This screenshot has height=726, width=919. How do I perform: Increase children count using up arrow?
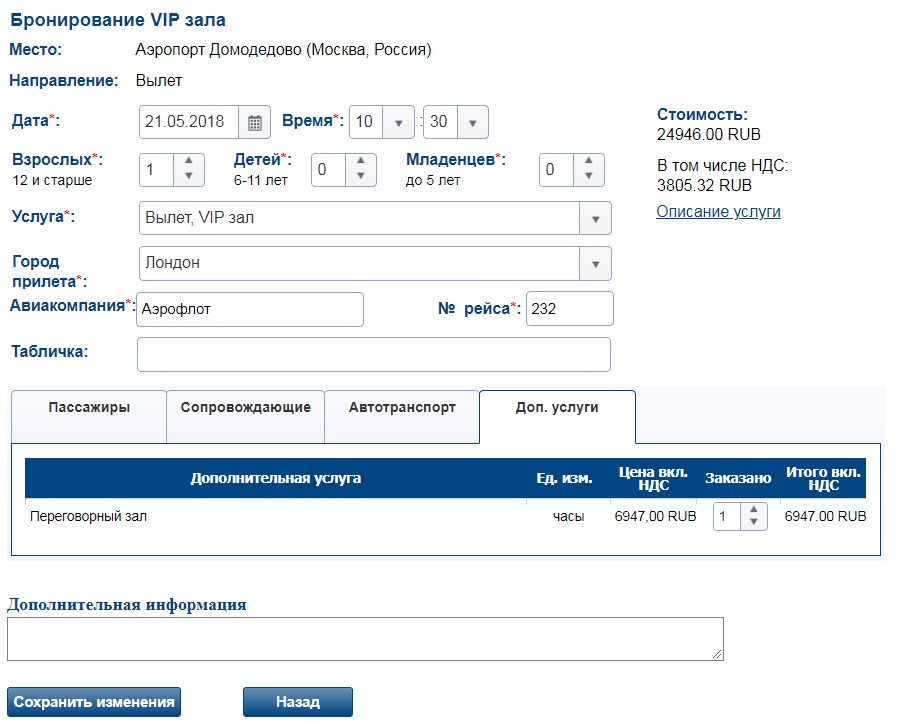point(361,162)
